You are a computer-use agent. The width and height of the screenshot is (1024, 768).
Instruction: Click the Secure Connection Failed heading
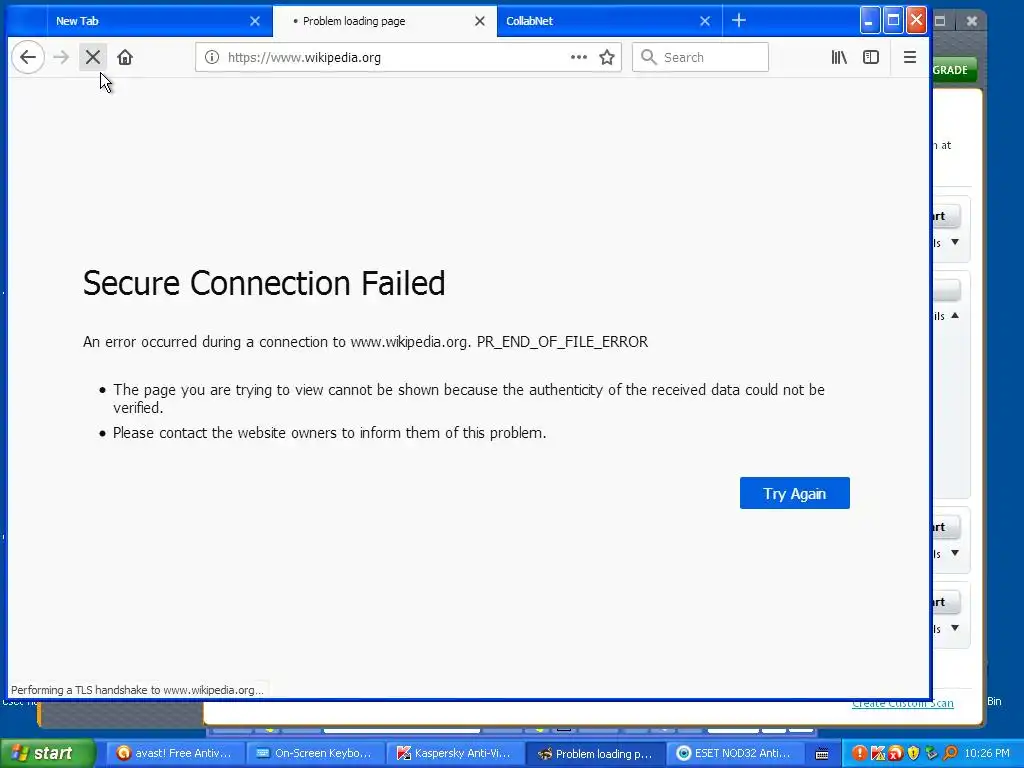tap(264, 283)
